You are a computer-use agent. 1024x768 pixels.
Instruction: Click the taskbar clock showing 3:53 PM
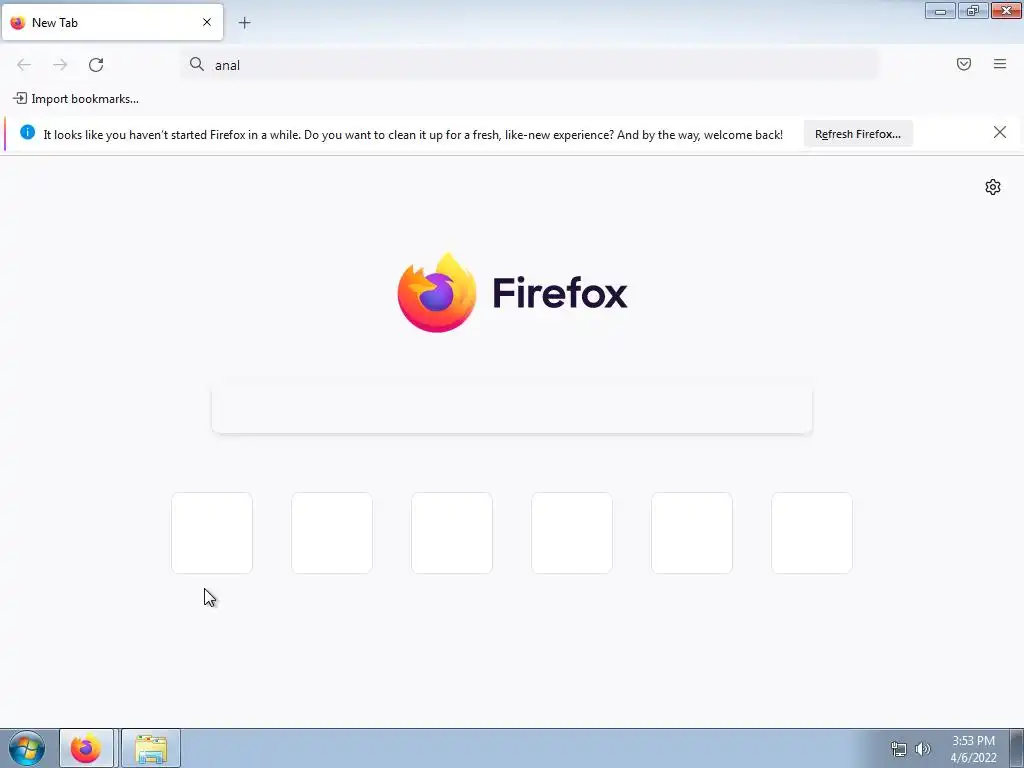coord(973,749)
